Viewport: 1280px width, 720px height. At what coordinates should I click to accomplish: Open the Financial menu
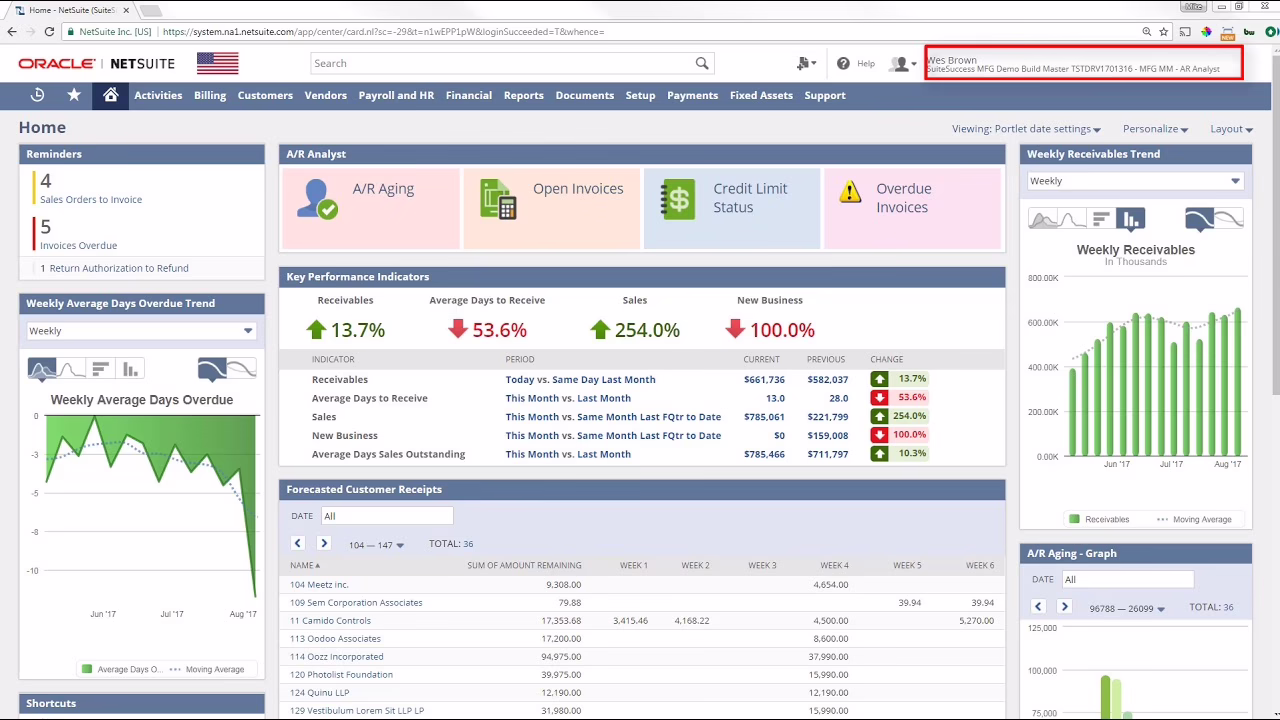(469, 95)
